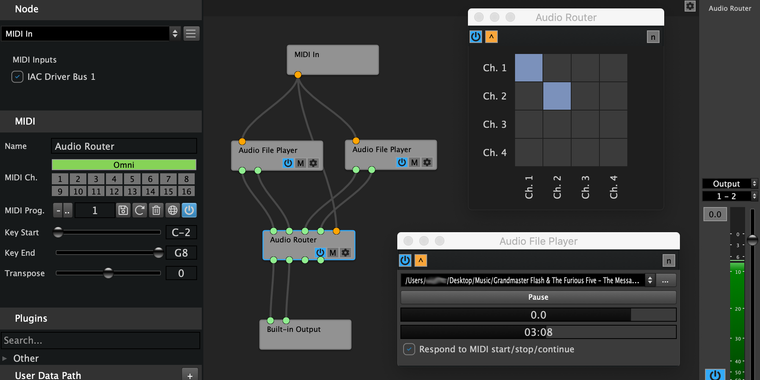
Task: Toggle power in the Audio Router window
Action: pos(476,37)
